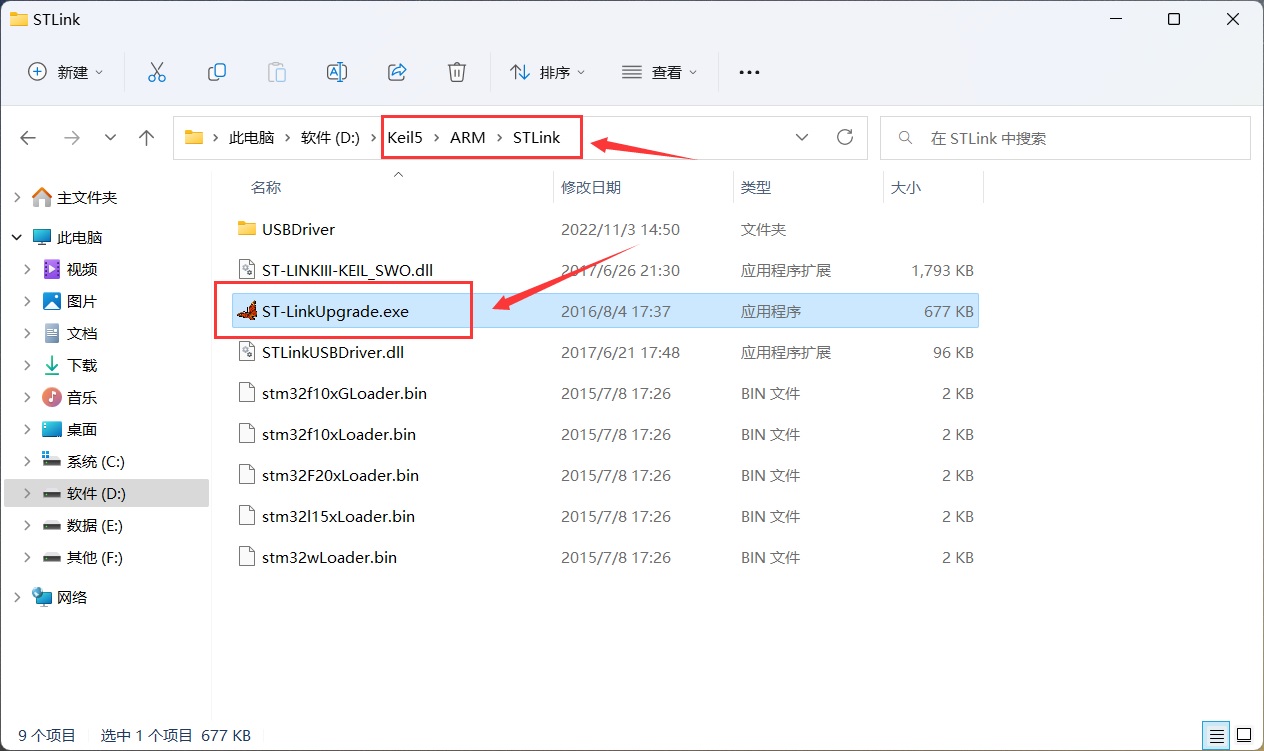Navigate back with the left arrow
The height and width of the screenshot is (751, 1264).
[29, 138]
